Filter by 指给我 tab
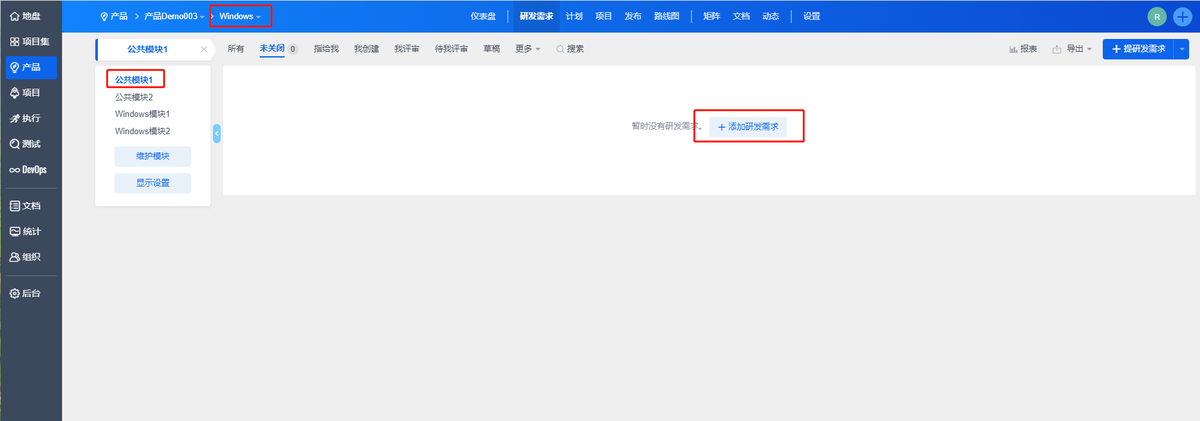 click(x=327, y=48)
